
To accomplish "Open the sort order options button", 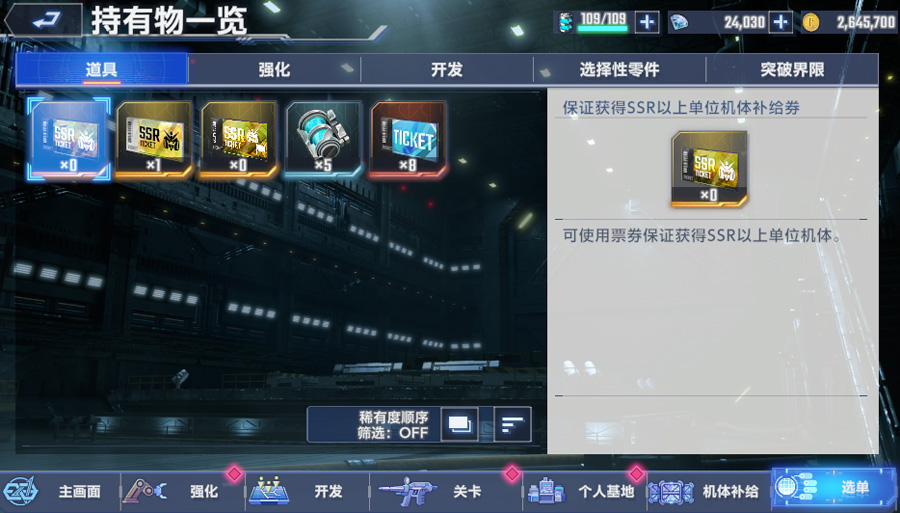I will point(513,425).
